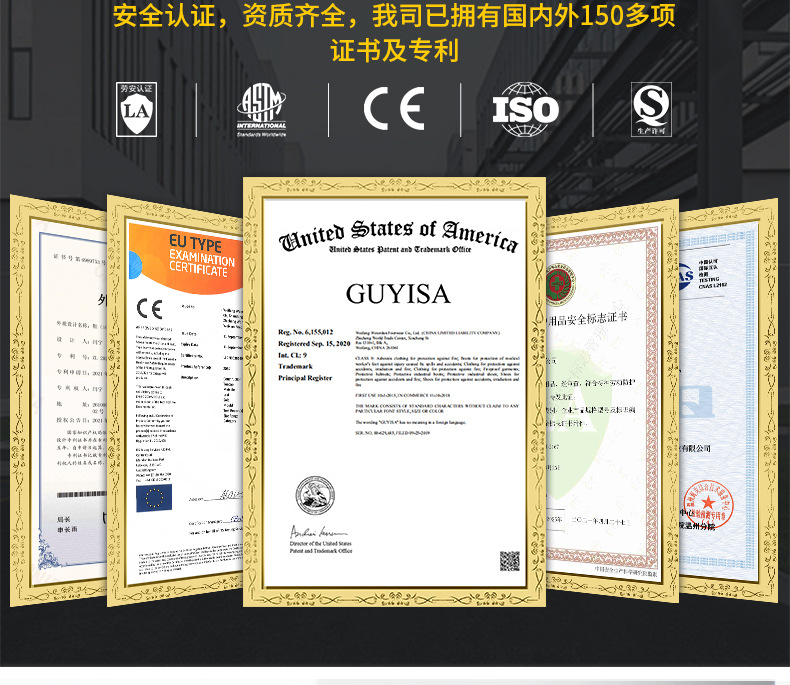This screenshot has height=685, width=790.
Task: Click 'Reg. No. 6,155,012' text
Action: (x=305, y=332)
